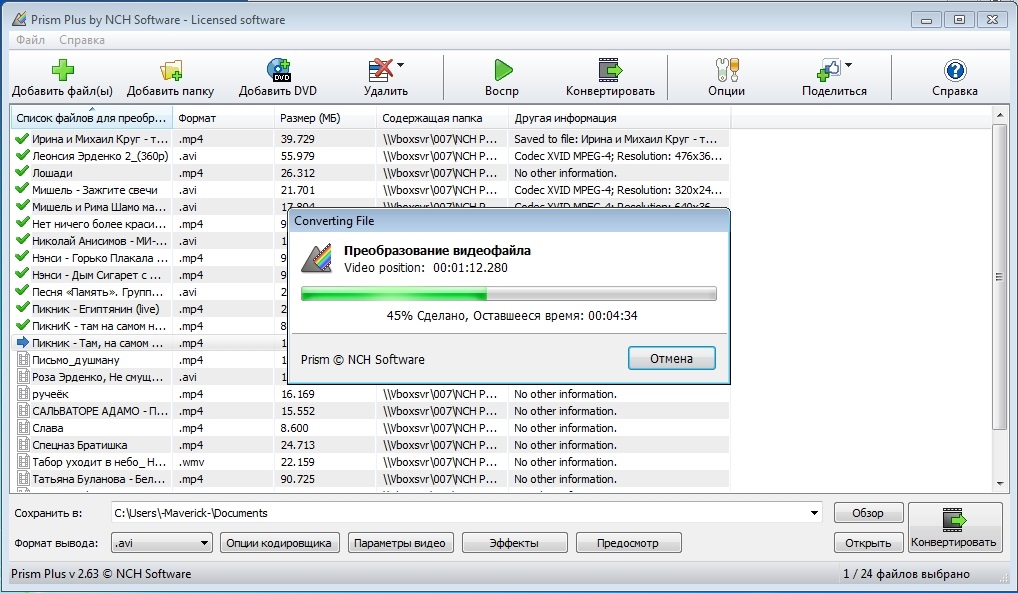Click Prism Plus v 2.63 status bar text
Screen dimensions: 1018x593
click(101, 574)
